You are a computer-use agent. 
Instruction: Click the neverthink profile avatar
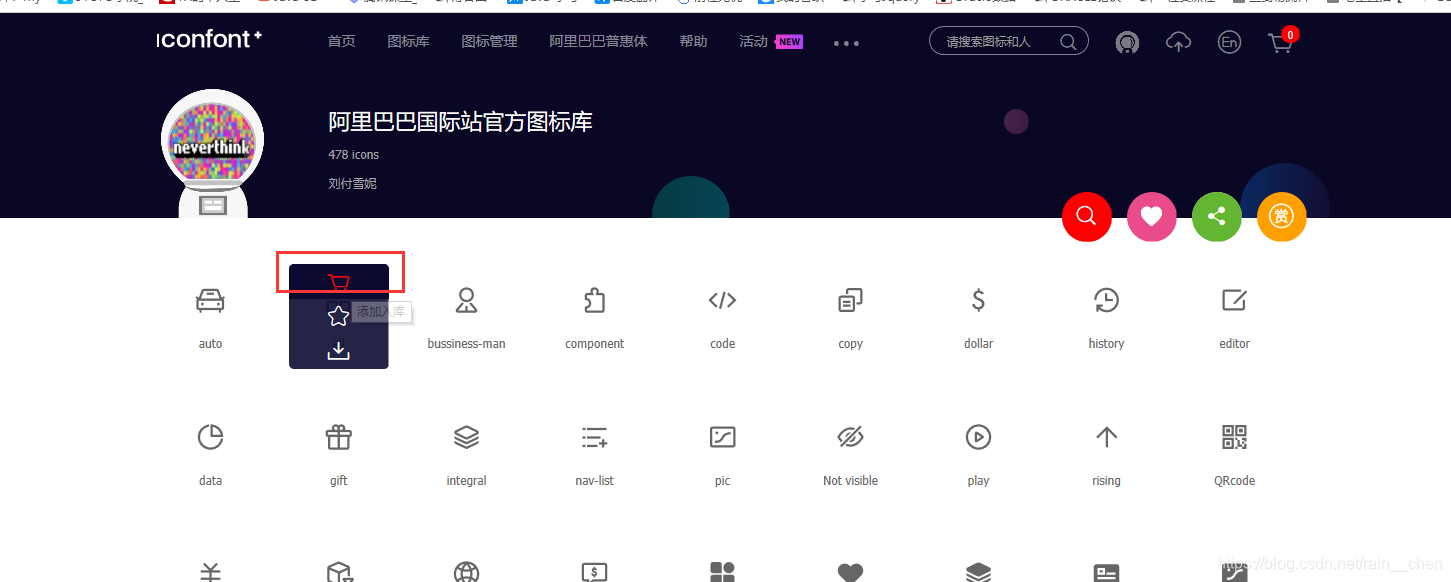(x=212, y=141)
